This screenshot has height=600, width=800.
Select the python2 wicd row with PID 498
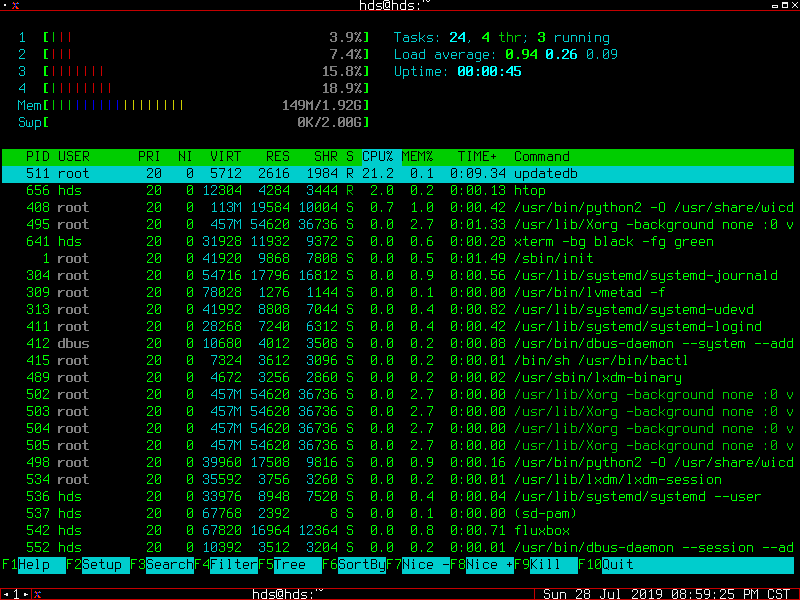coord(398,463)
